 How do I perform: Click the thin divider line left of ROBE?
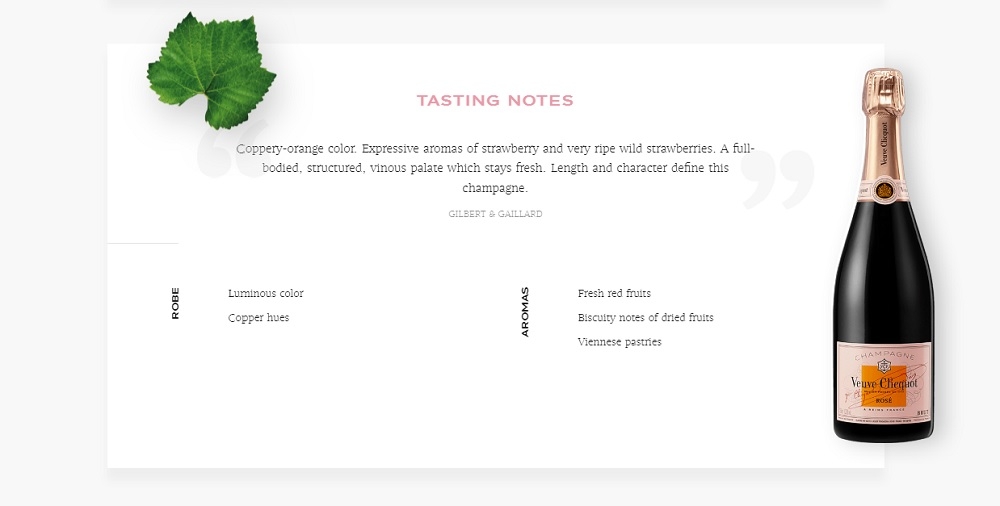pyautogui.click(x=143, y=243)
